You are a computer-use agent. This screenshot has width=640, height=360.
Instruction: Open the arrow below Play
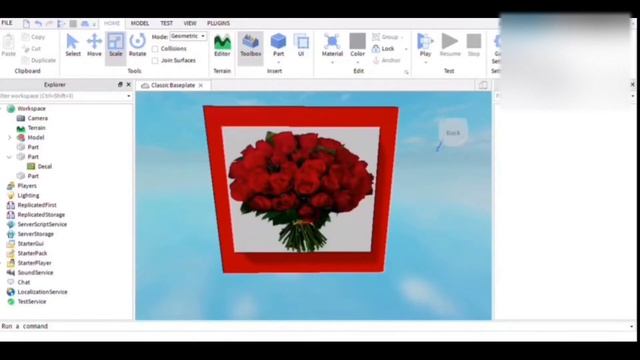(425, 62)
